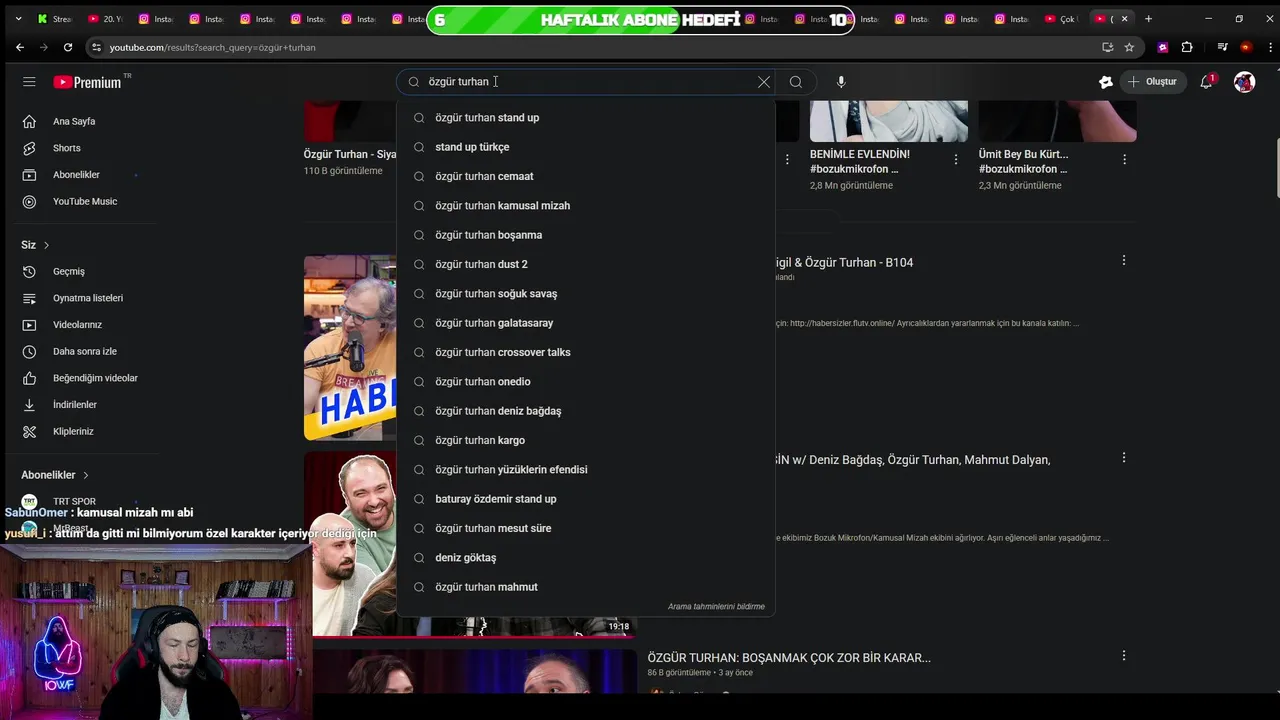Screen dimensions: 1280x720
Task: Bookmark this page with the star icon
Action: pyautogui.click(x=1129, y=47)
